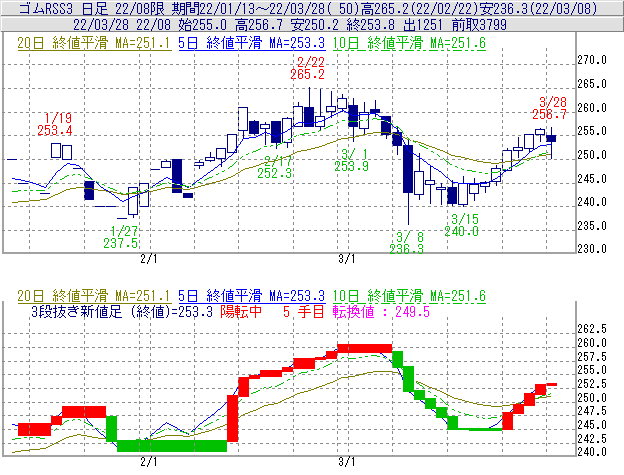Click the 240.0 axis label on lower chart
624x475 pixels.
click(x=592, y=452)
